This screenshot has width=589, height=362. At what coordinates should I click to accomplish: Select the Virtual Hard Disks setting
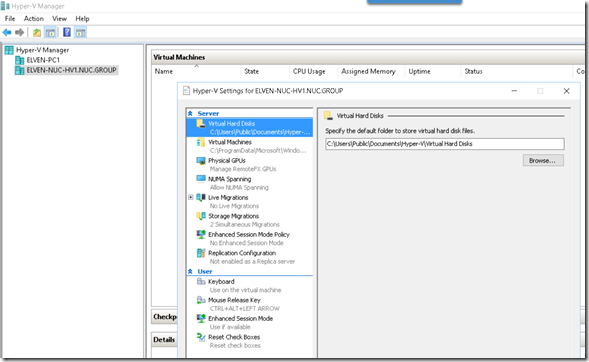pos(249,128)
